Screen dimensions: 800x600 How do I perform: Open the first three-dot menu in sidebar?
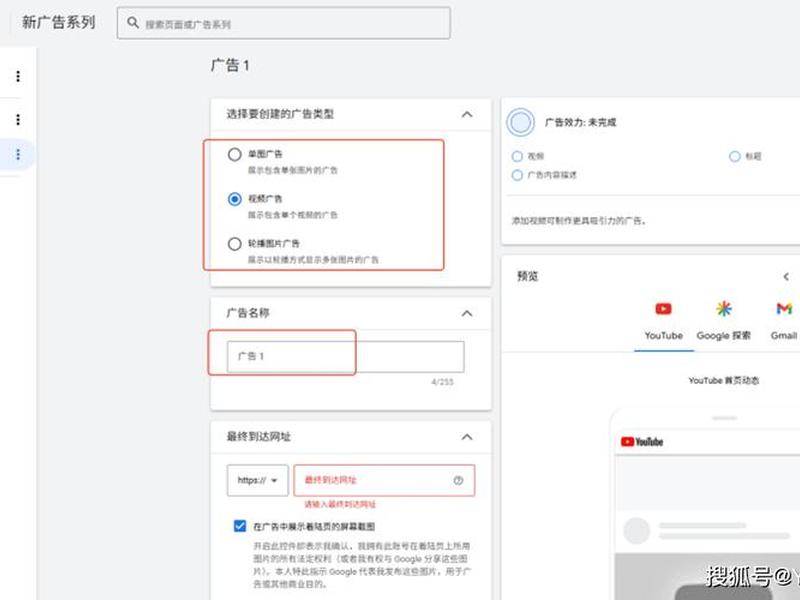pyautogui.click(x=18, y=76)
